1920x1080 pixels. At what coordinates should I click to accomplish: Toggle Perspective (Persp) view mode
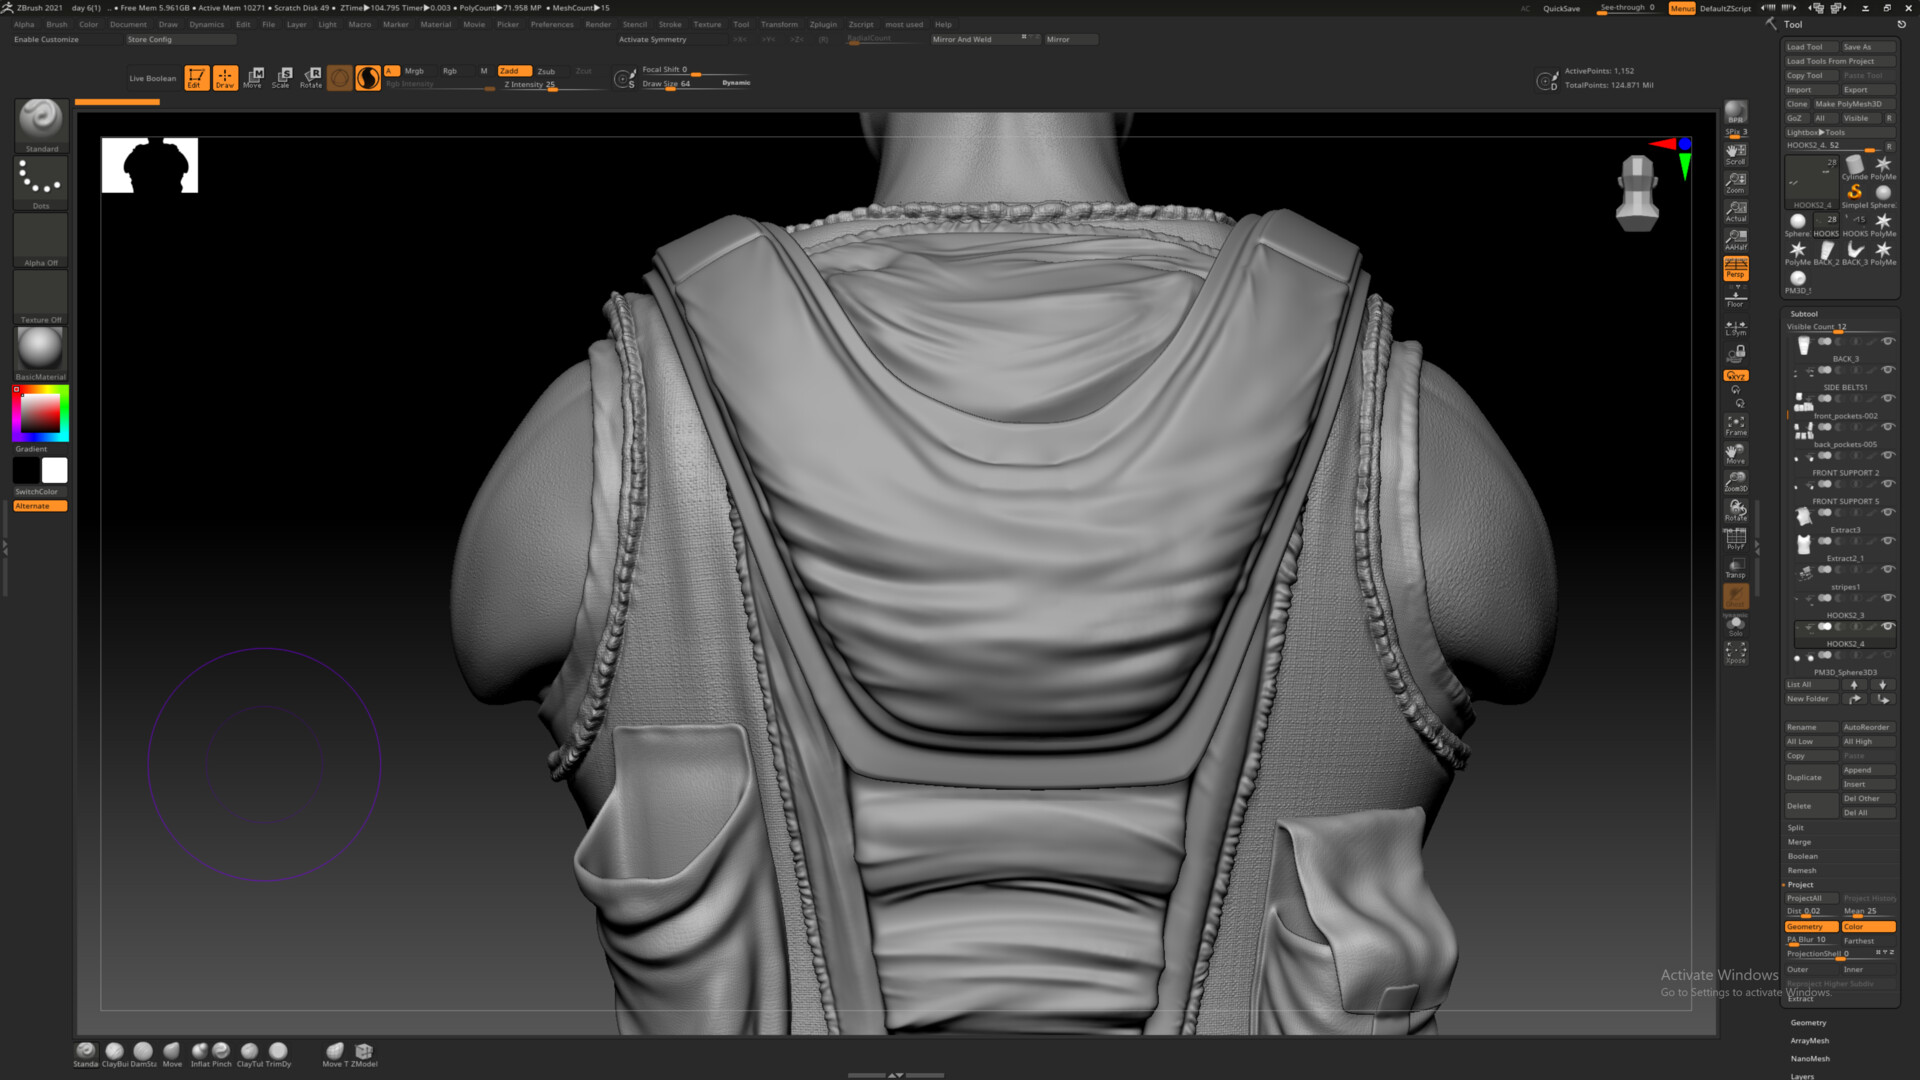1735,268
